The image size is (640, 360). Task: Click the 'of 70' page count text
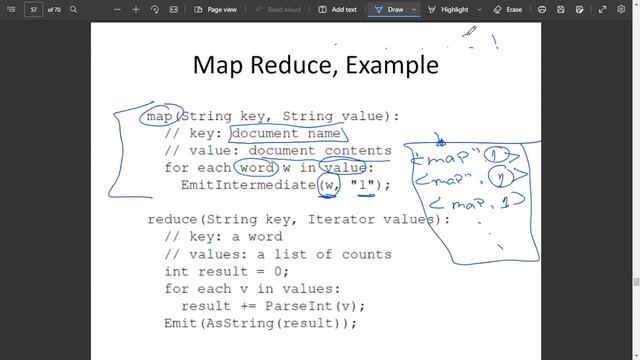coord(54,9)
